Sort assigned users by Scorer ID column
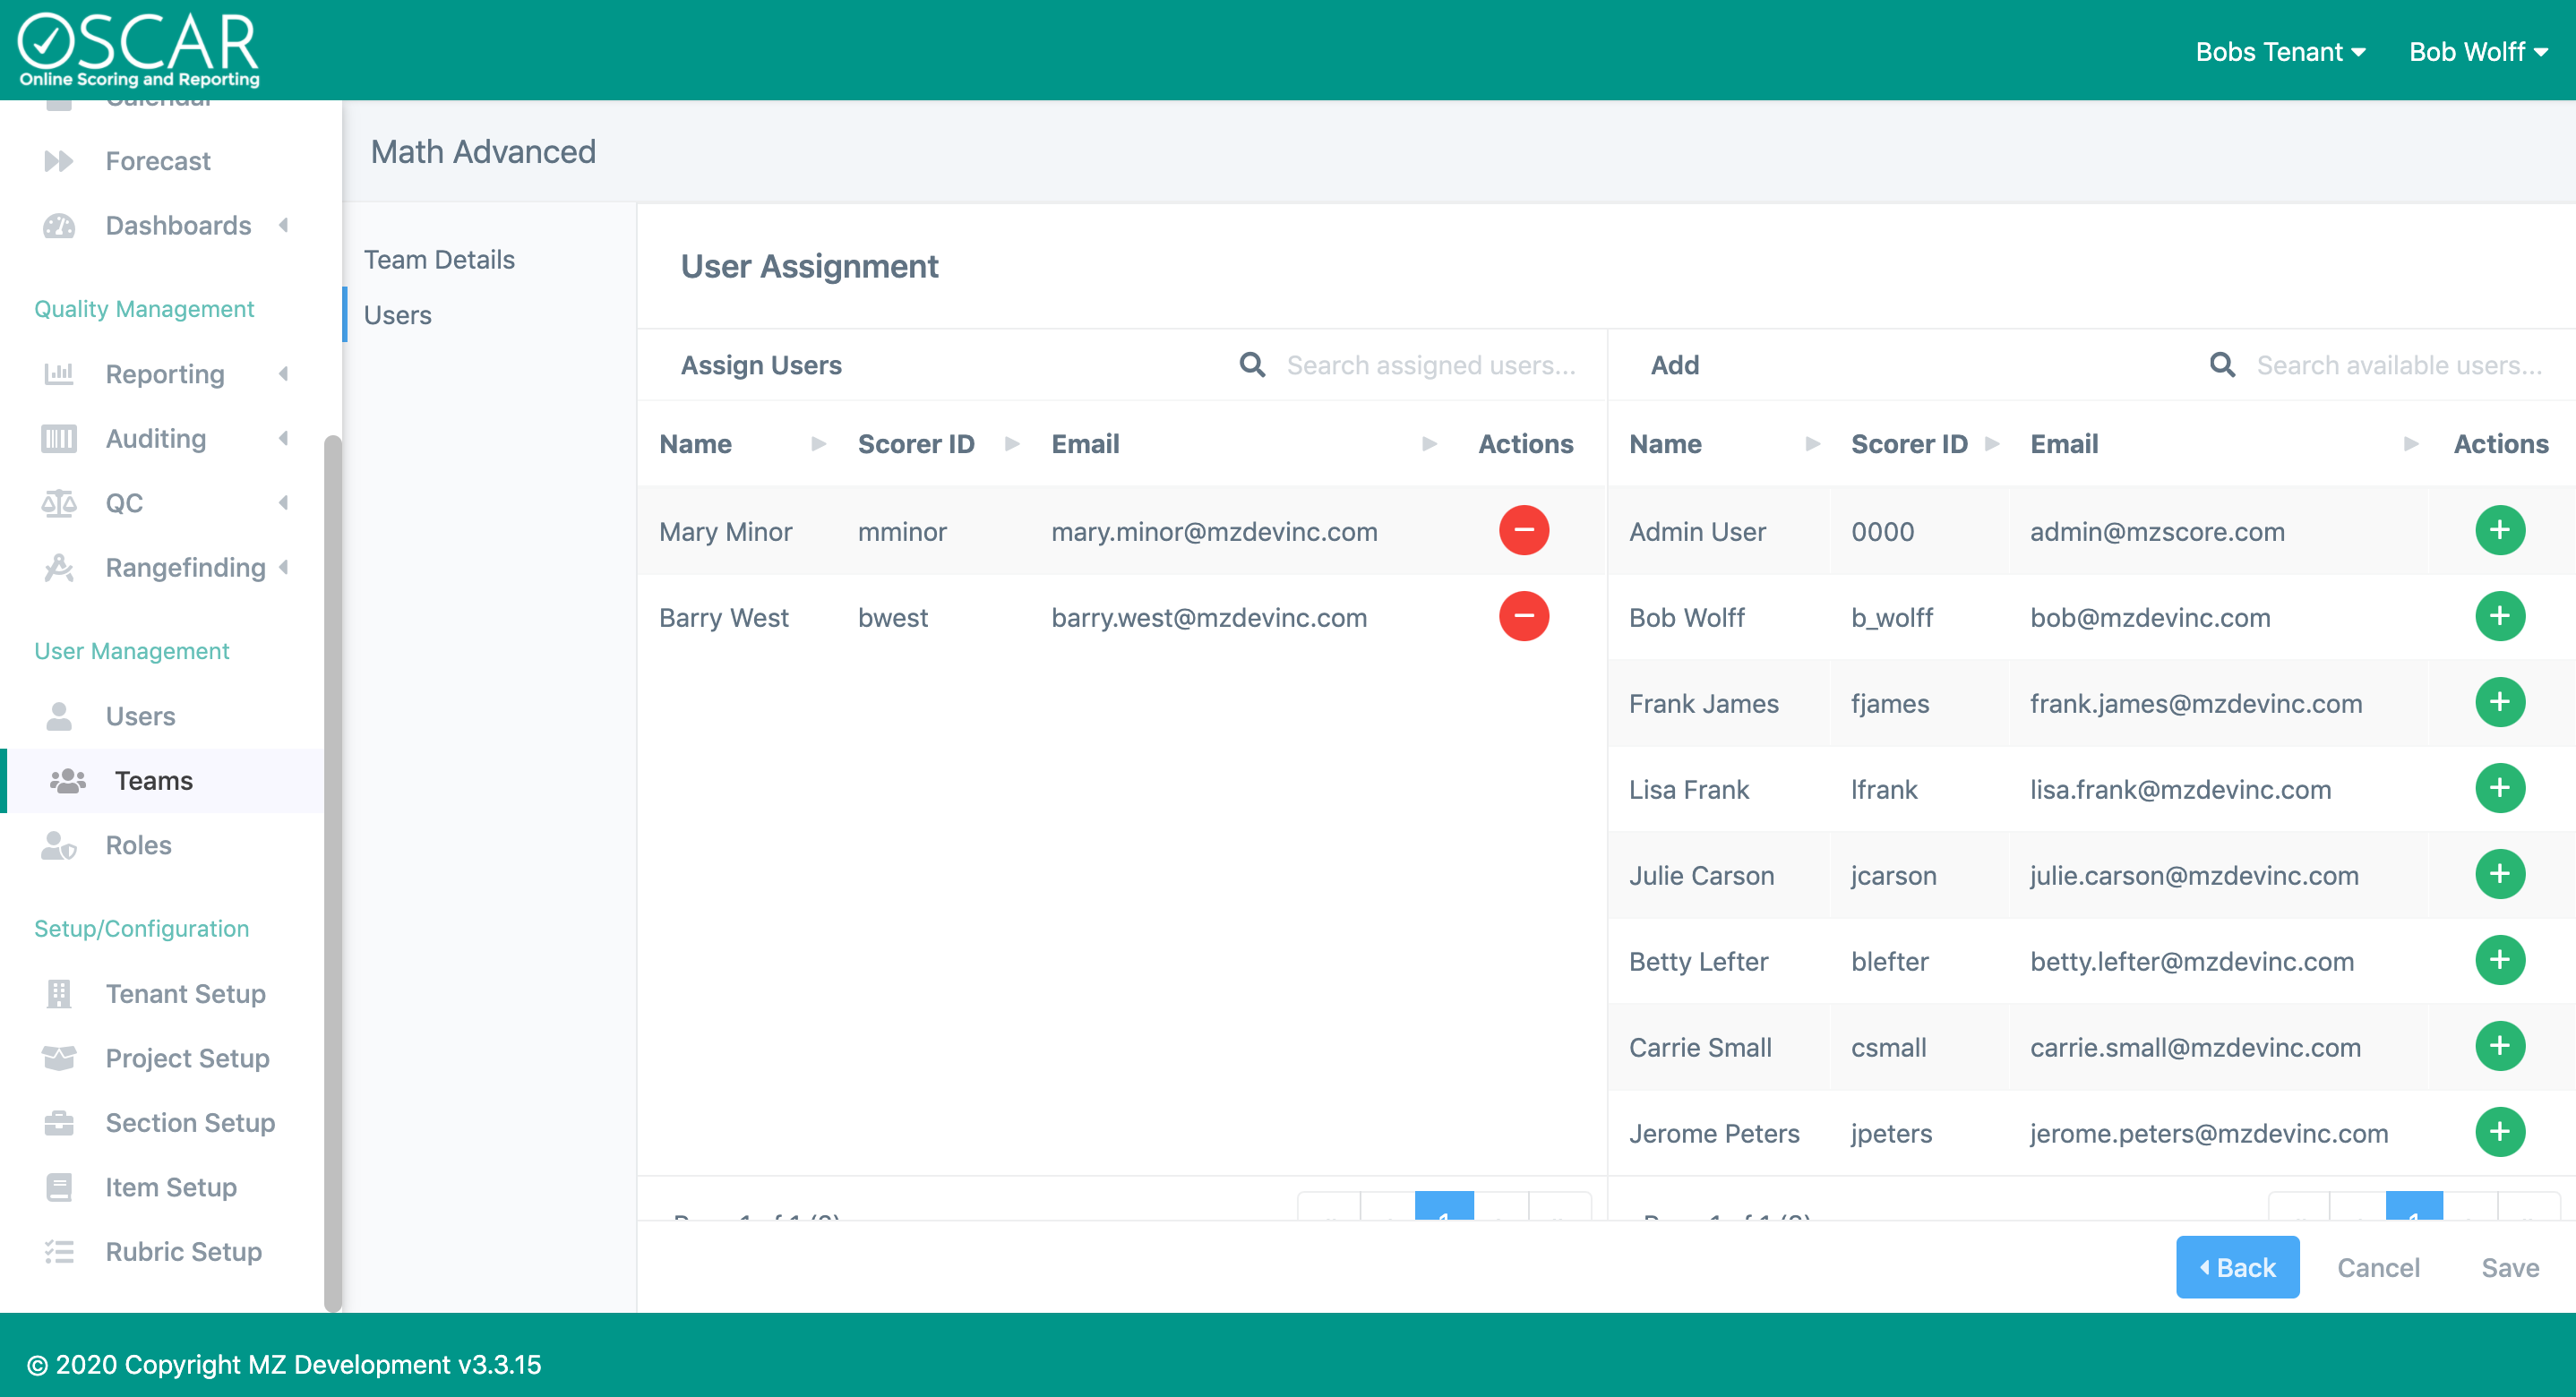This screenshot has width=2576, height=1397. (915, 444)
